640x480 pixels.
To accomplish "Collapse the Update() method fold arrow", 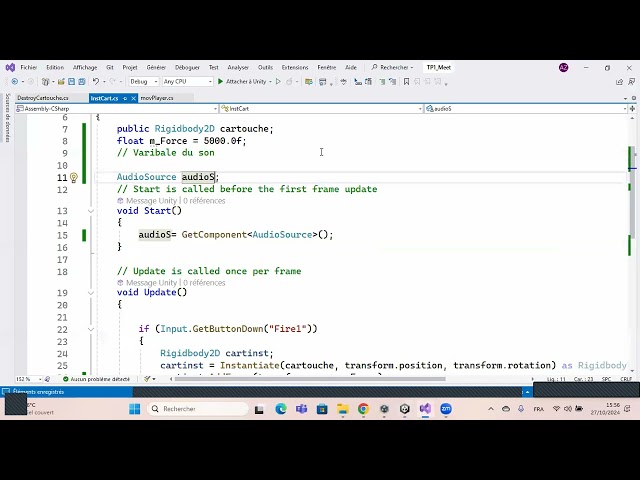I will pyautogui.click(x=91, y=293).
